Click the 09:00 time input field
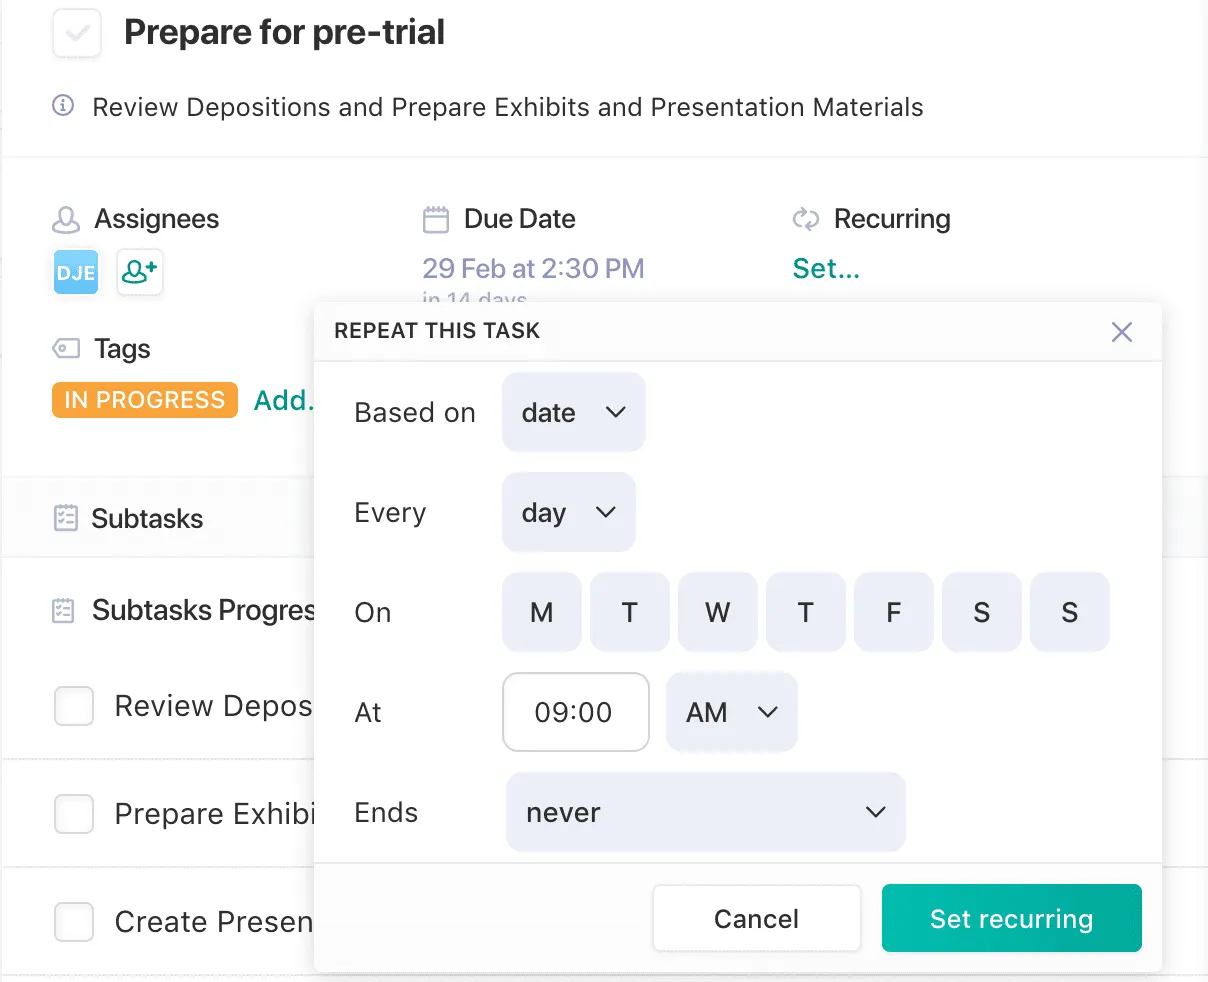Viewport: 1208px width, 982px height. point(575,712)
